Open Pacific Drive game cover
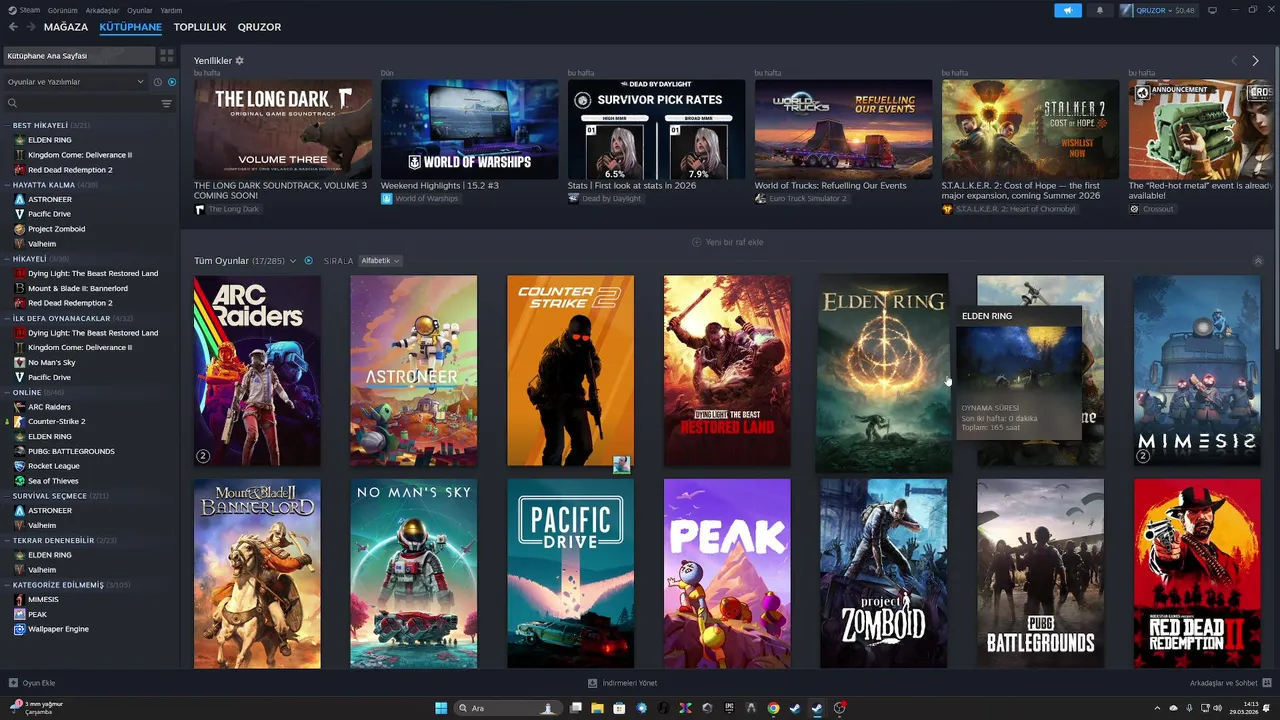This screenshot has height=720, width=1280. pos(570,573)
